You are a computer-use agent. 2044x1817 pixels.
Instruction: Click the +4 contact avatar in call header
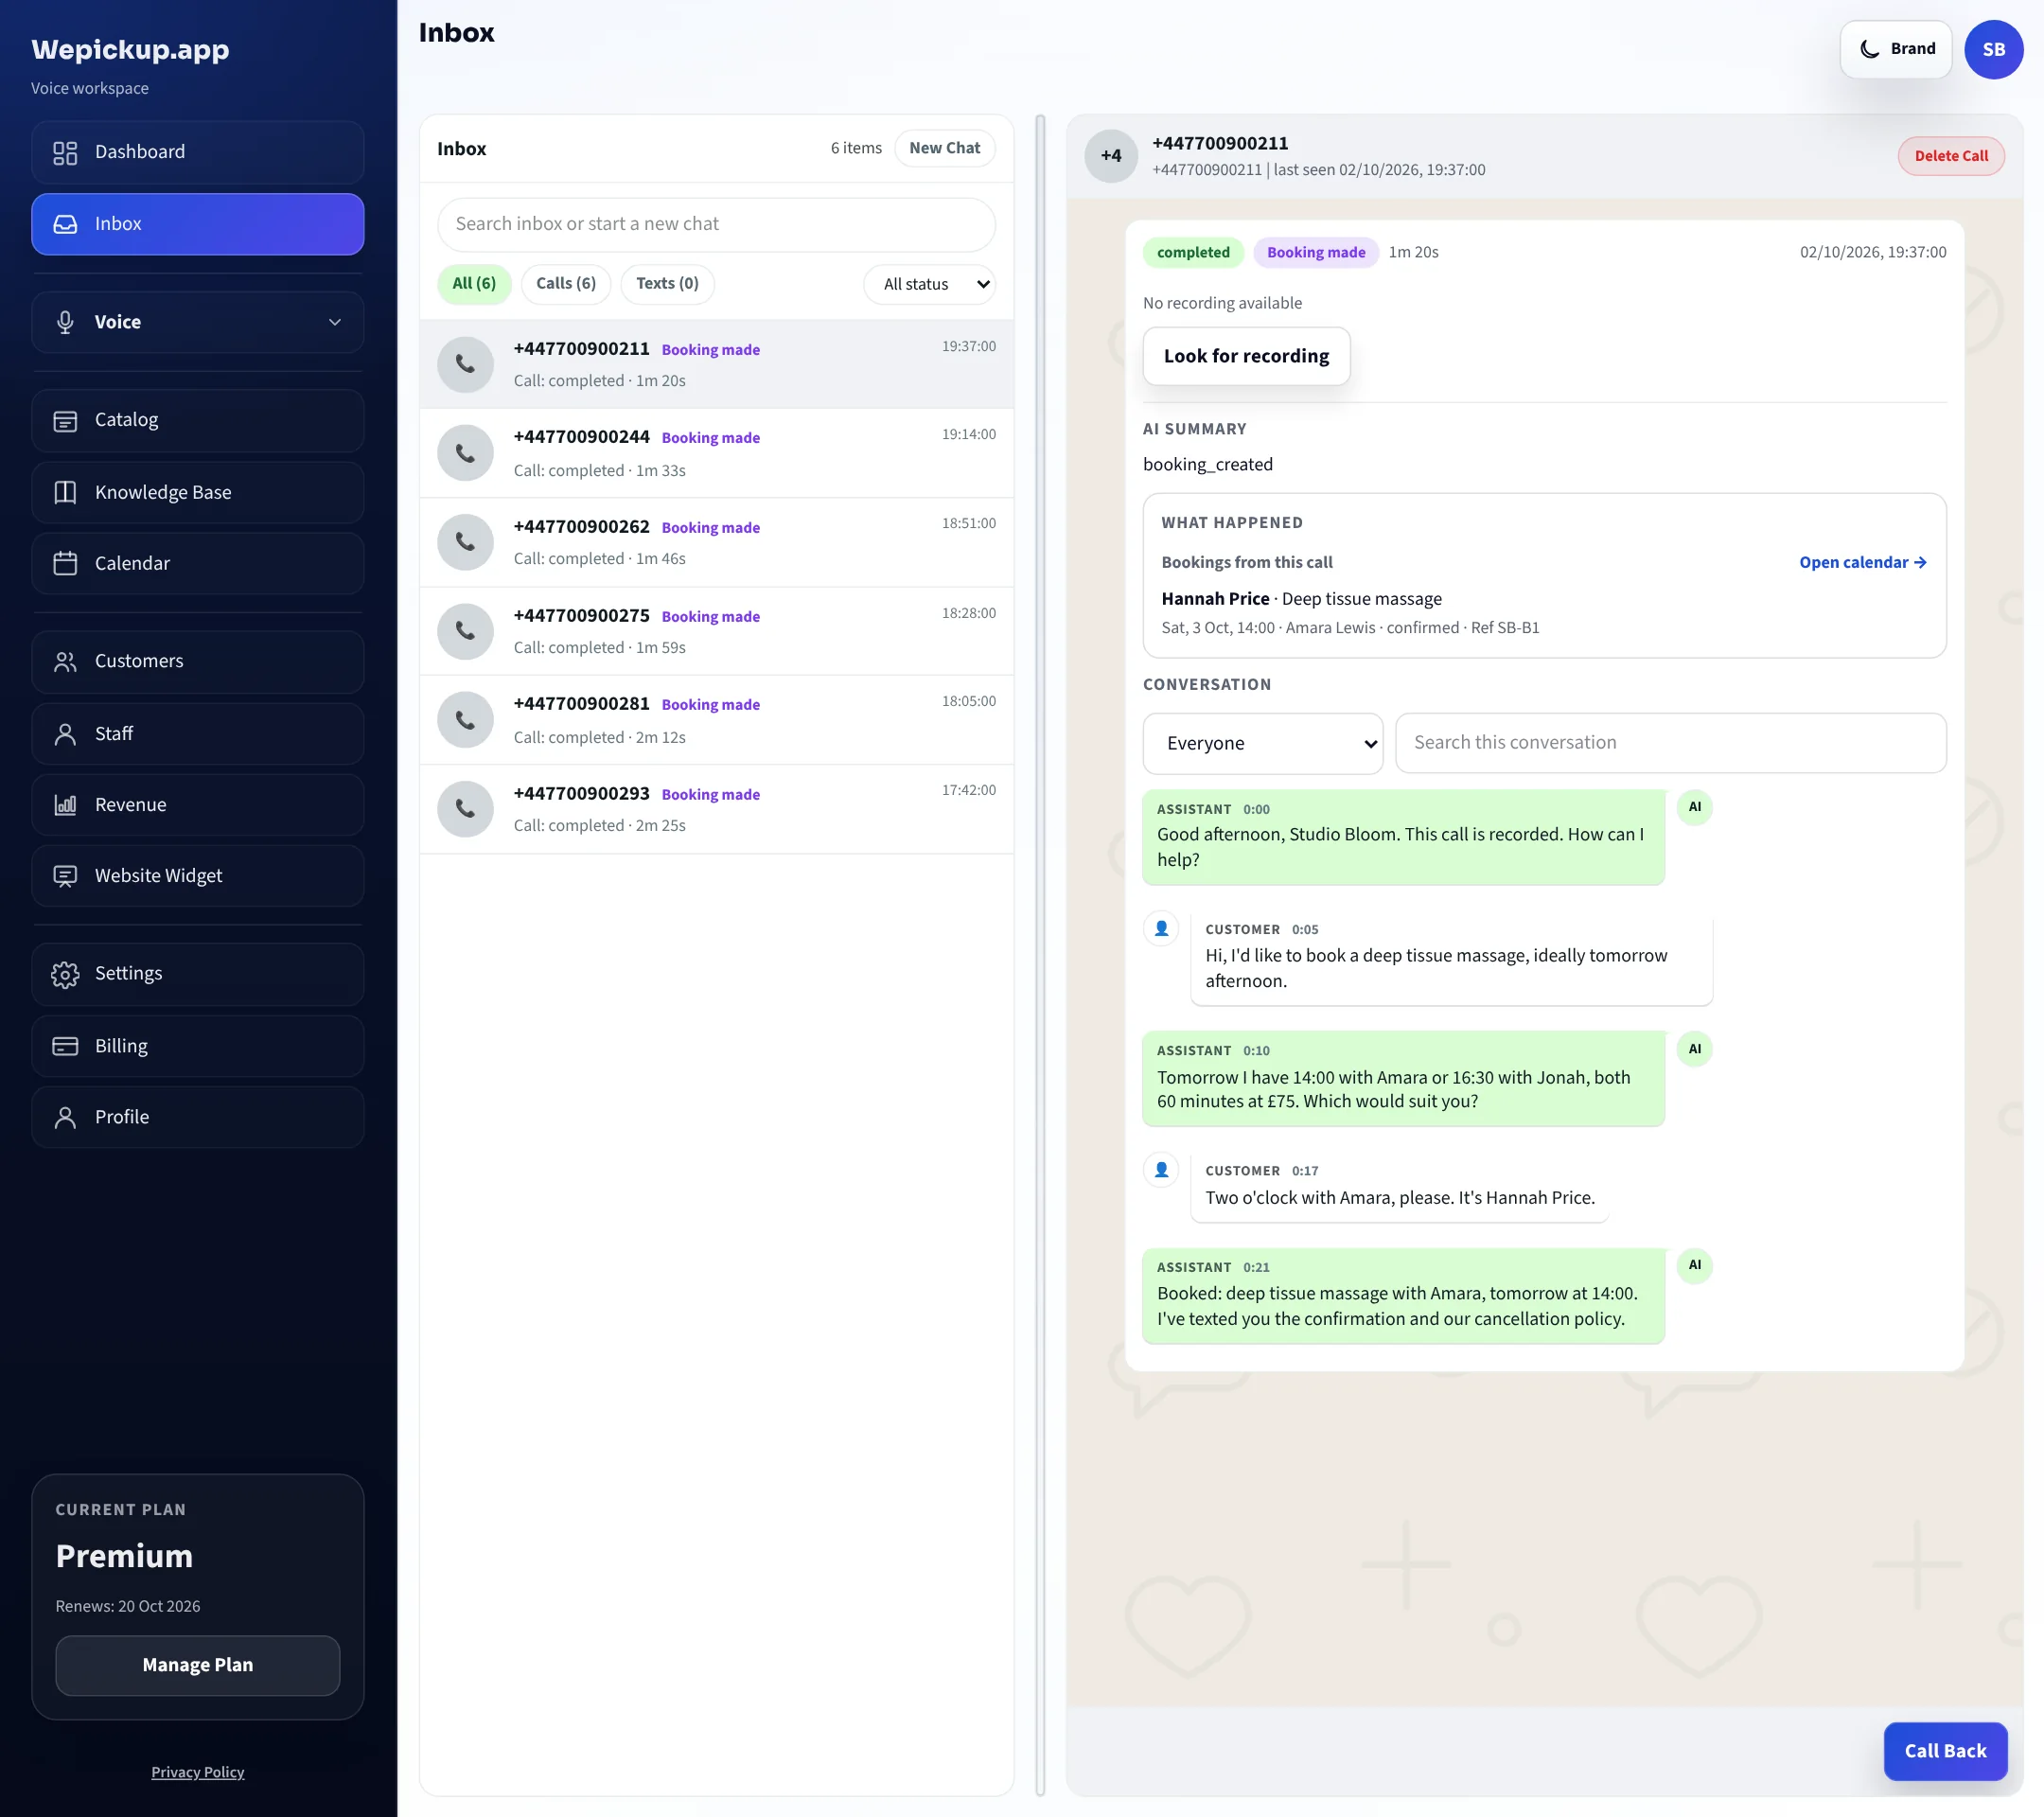(x=1111, y=156)
